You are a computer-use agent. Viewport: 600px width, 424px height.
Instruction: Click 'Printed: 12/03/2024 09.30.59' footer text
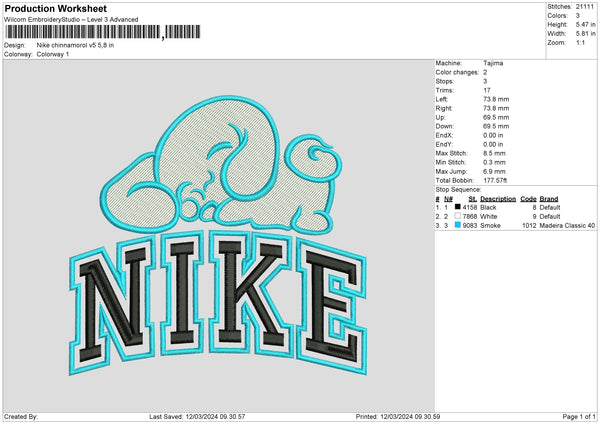tap(398, 416)
